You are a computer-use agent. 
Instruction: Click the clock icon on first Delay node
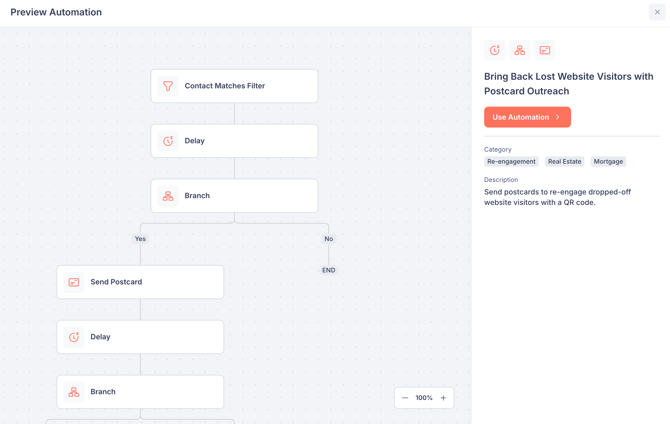168,141
